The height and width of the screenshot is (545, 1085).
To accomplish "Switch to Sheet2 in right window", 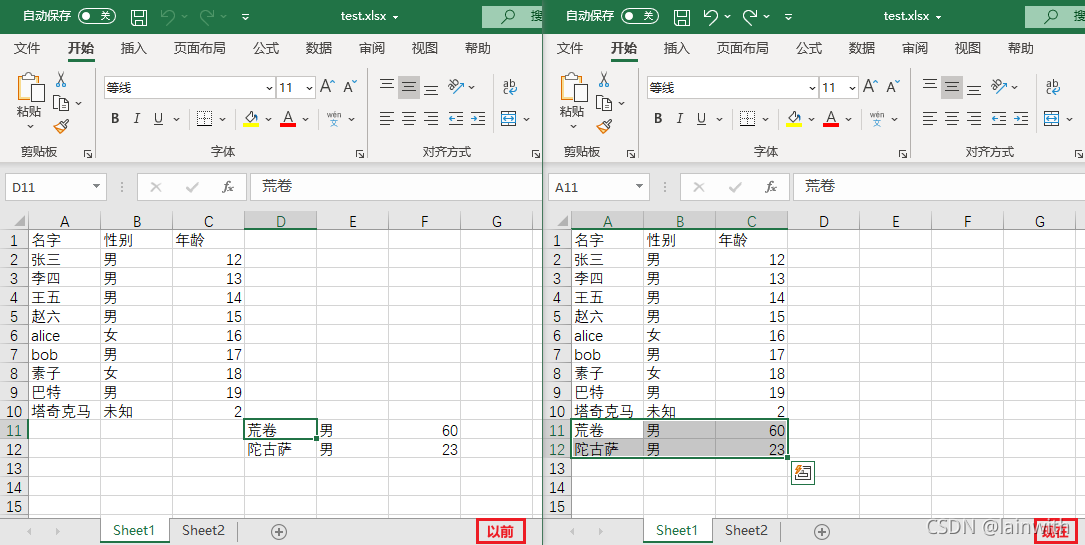I will (746, 530).
